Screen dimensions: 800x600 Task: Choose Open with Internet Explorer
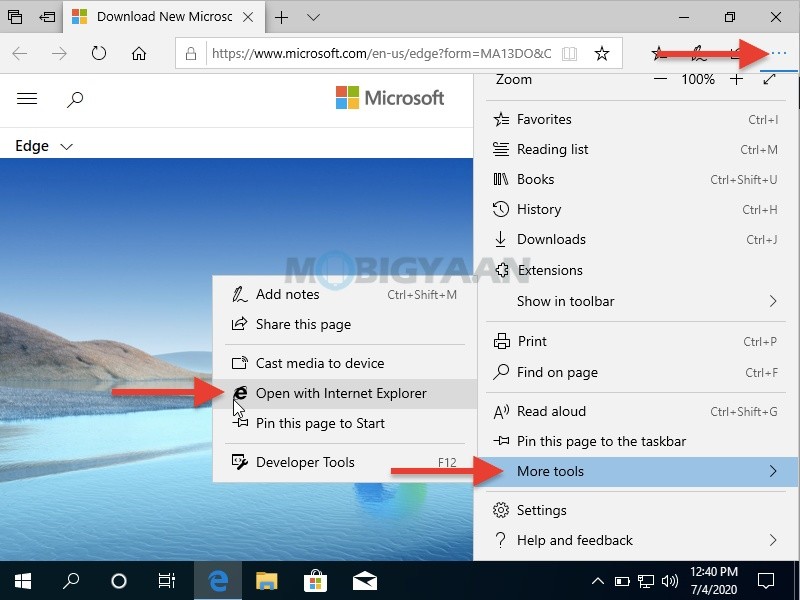tap(345, 393)
